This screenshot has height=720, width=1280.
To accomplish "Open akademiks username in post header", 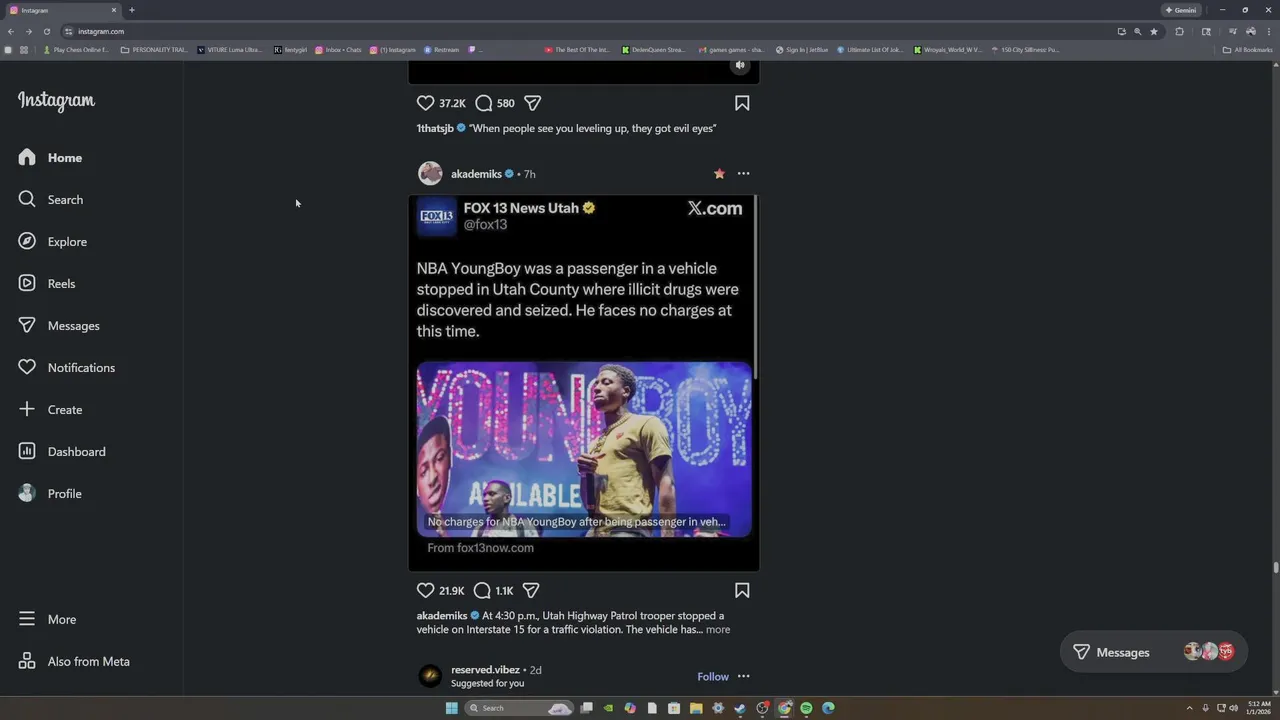I will [476, 174].
